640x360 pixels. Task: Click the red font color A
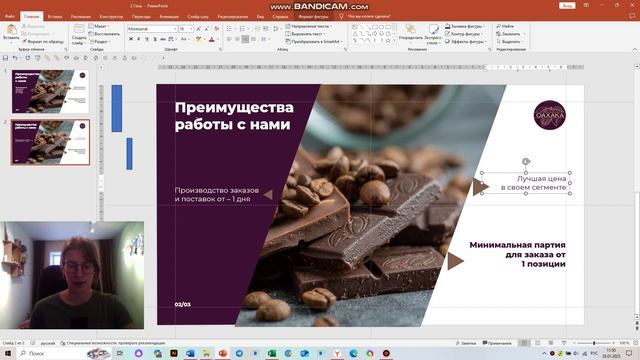point(211,39)
